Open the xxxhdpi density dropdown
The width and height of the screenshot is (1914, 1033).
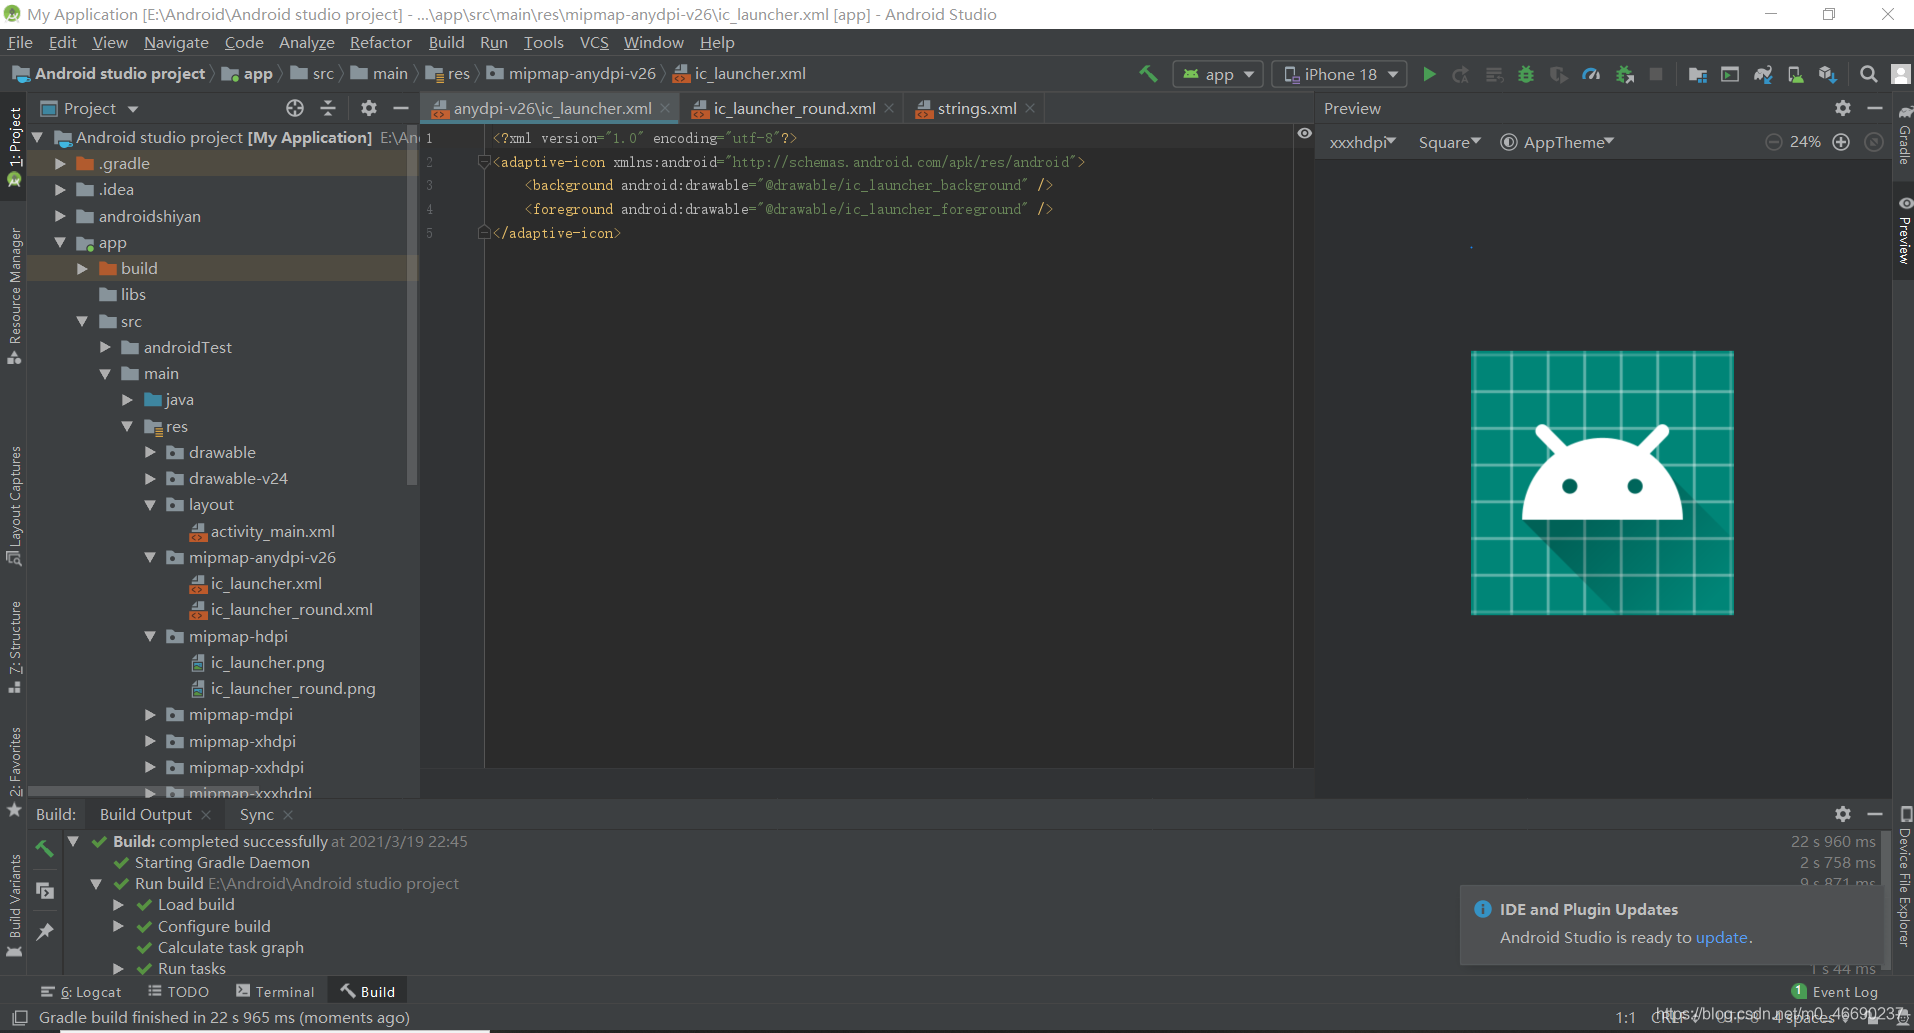(1362, 142)
